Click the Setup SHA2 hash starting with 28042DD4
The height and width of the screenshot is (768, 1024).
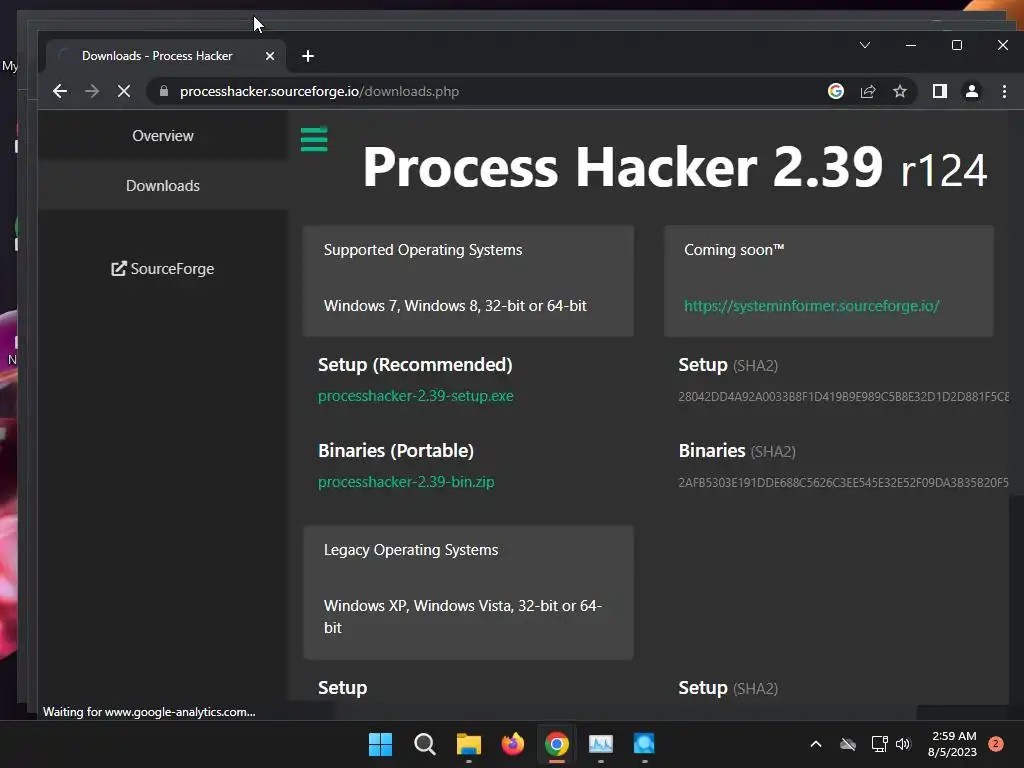(x=843, y=396)
